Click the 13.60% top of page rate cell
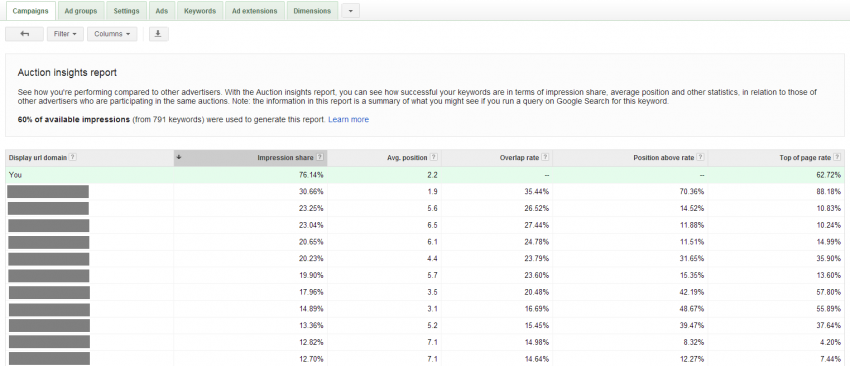850x366 pixels. [x=830, y=275]
